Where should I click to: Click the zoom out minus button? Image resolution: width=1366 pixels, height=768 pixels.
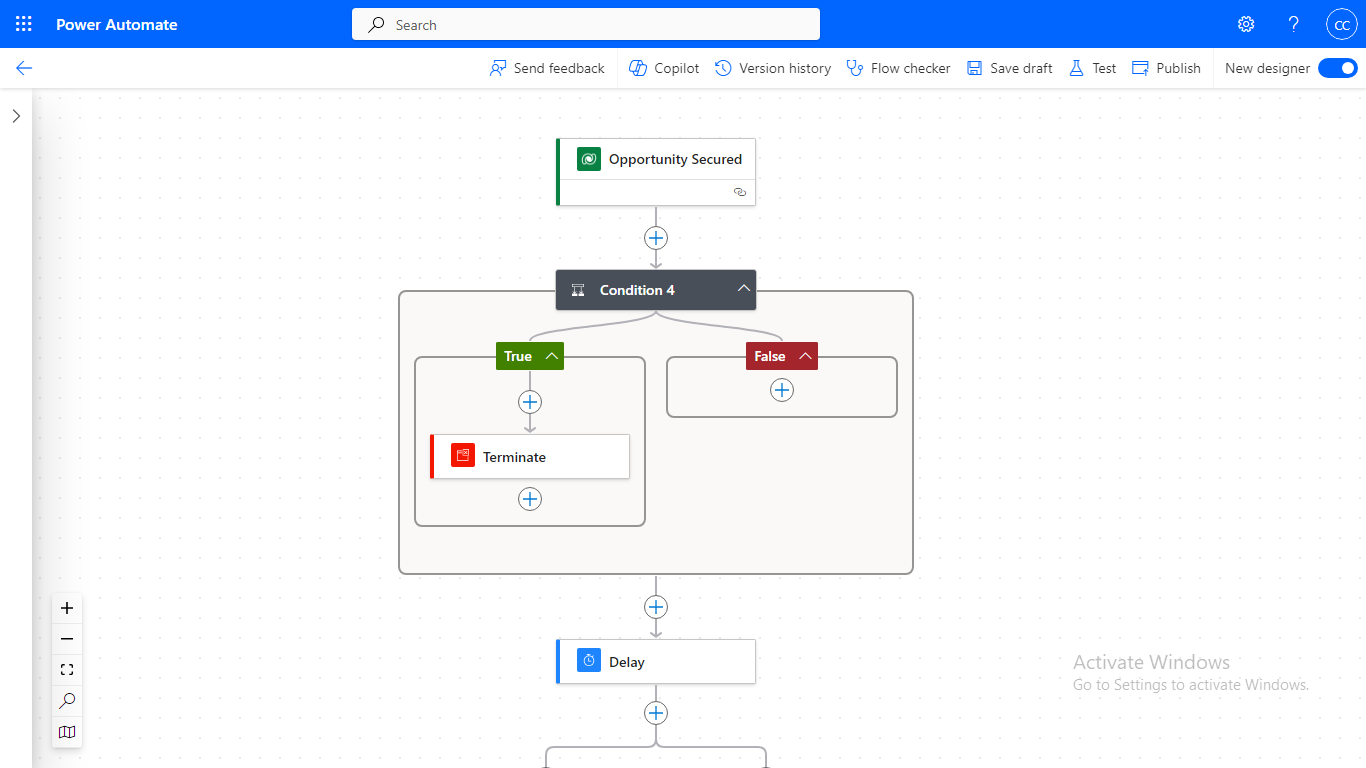67,639
